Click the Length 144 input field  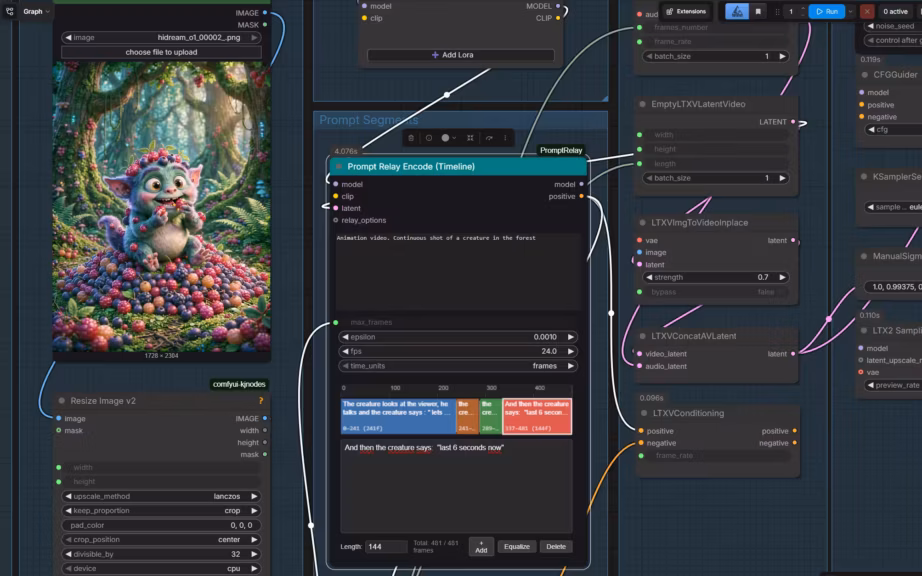click(386, 547)
